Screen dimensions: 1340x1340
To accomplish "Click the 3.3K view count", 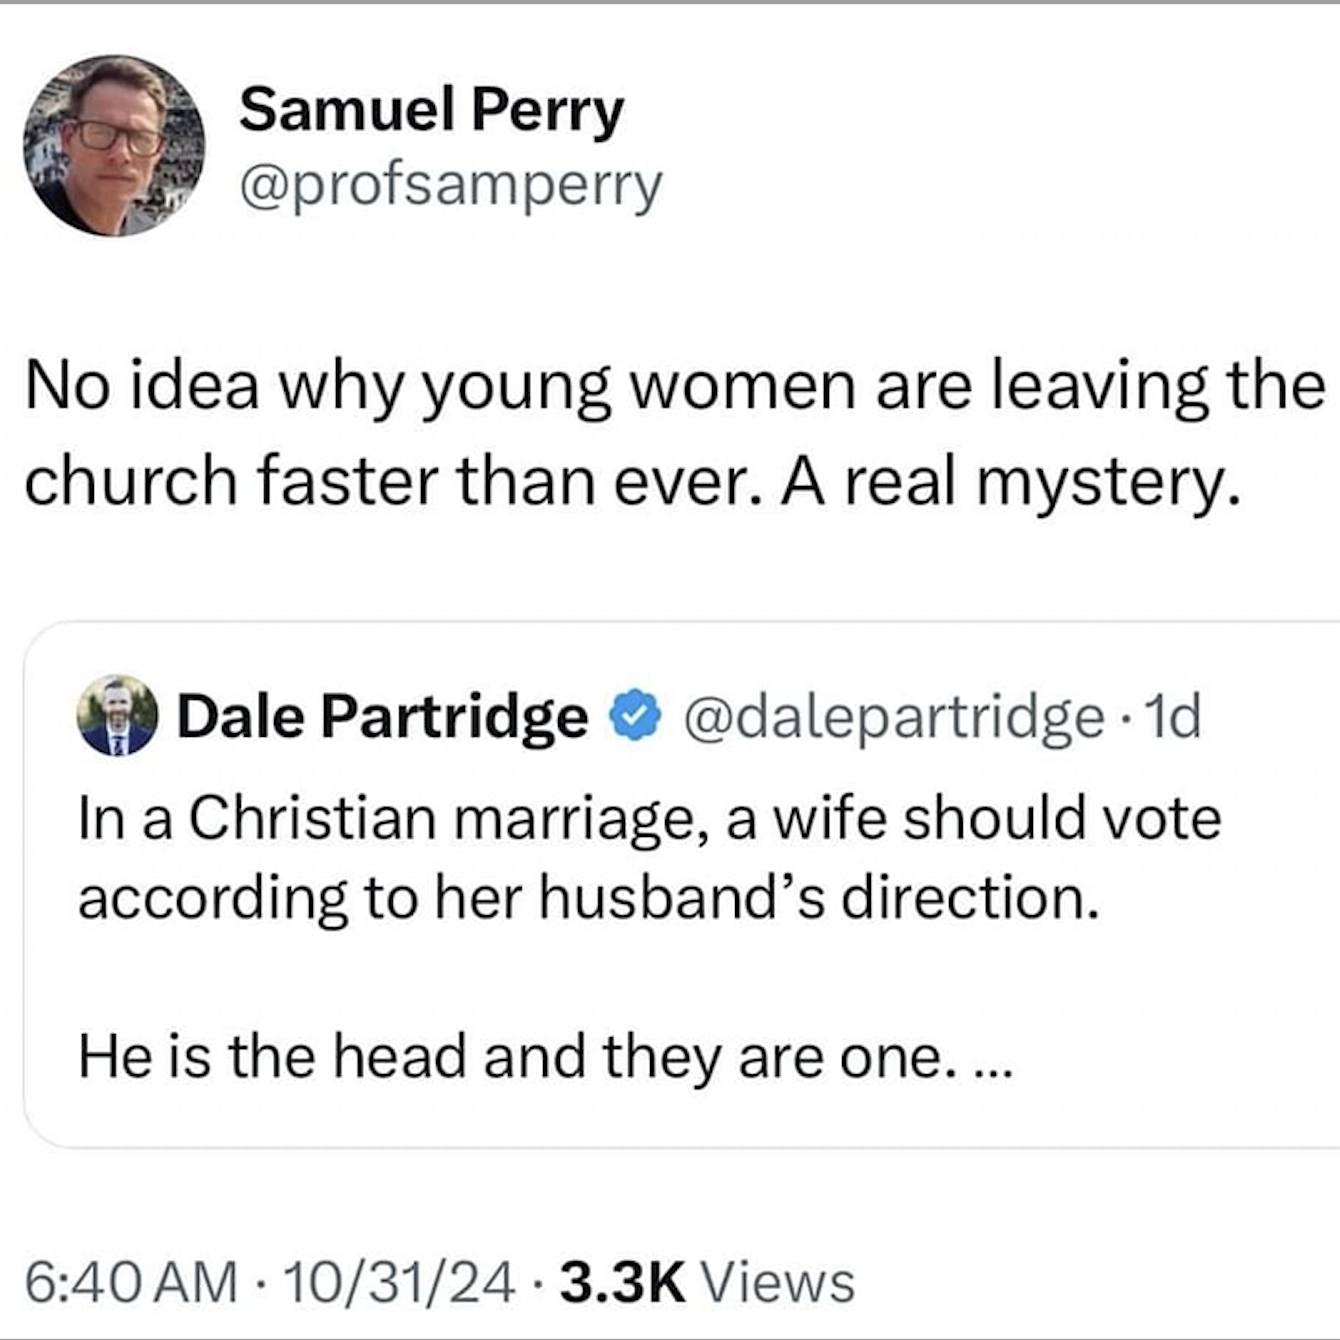I will 623,1282.
